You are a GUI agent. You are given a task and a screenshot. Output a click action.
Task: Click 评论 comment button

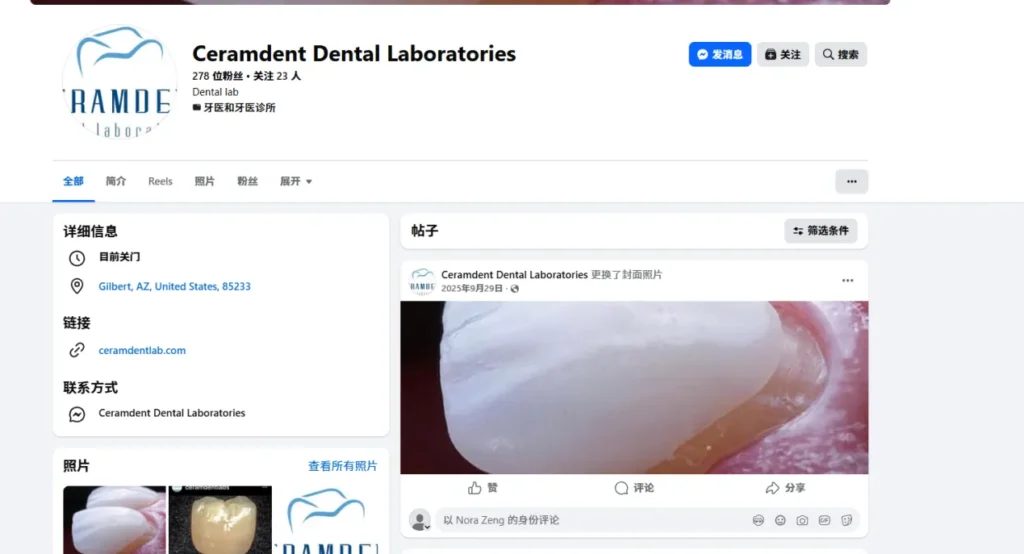click(x=634, y=488)
